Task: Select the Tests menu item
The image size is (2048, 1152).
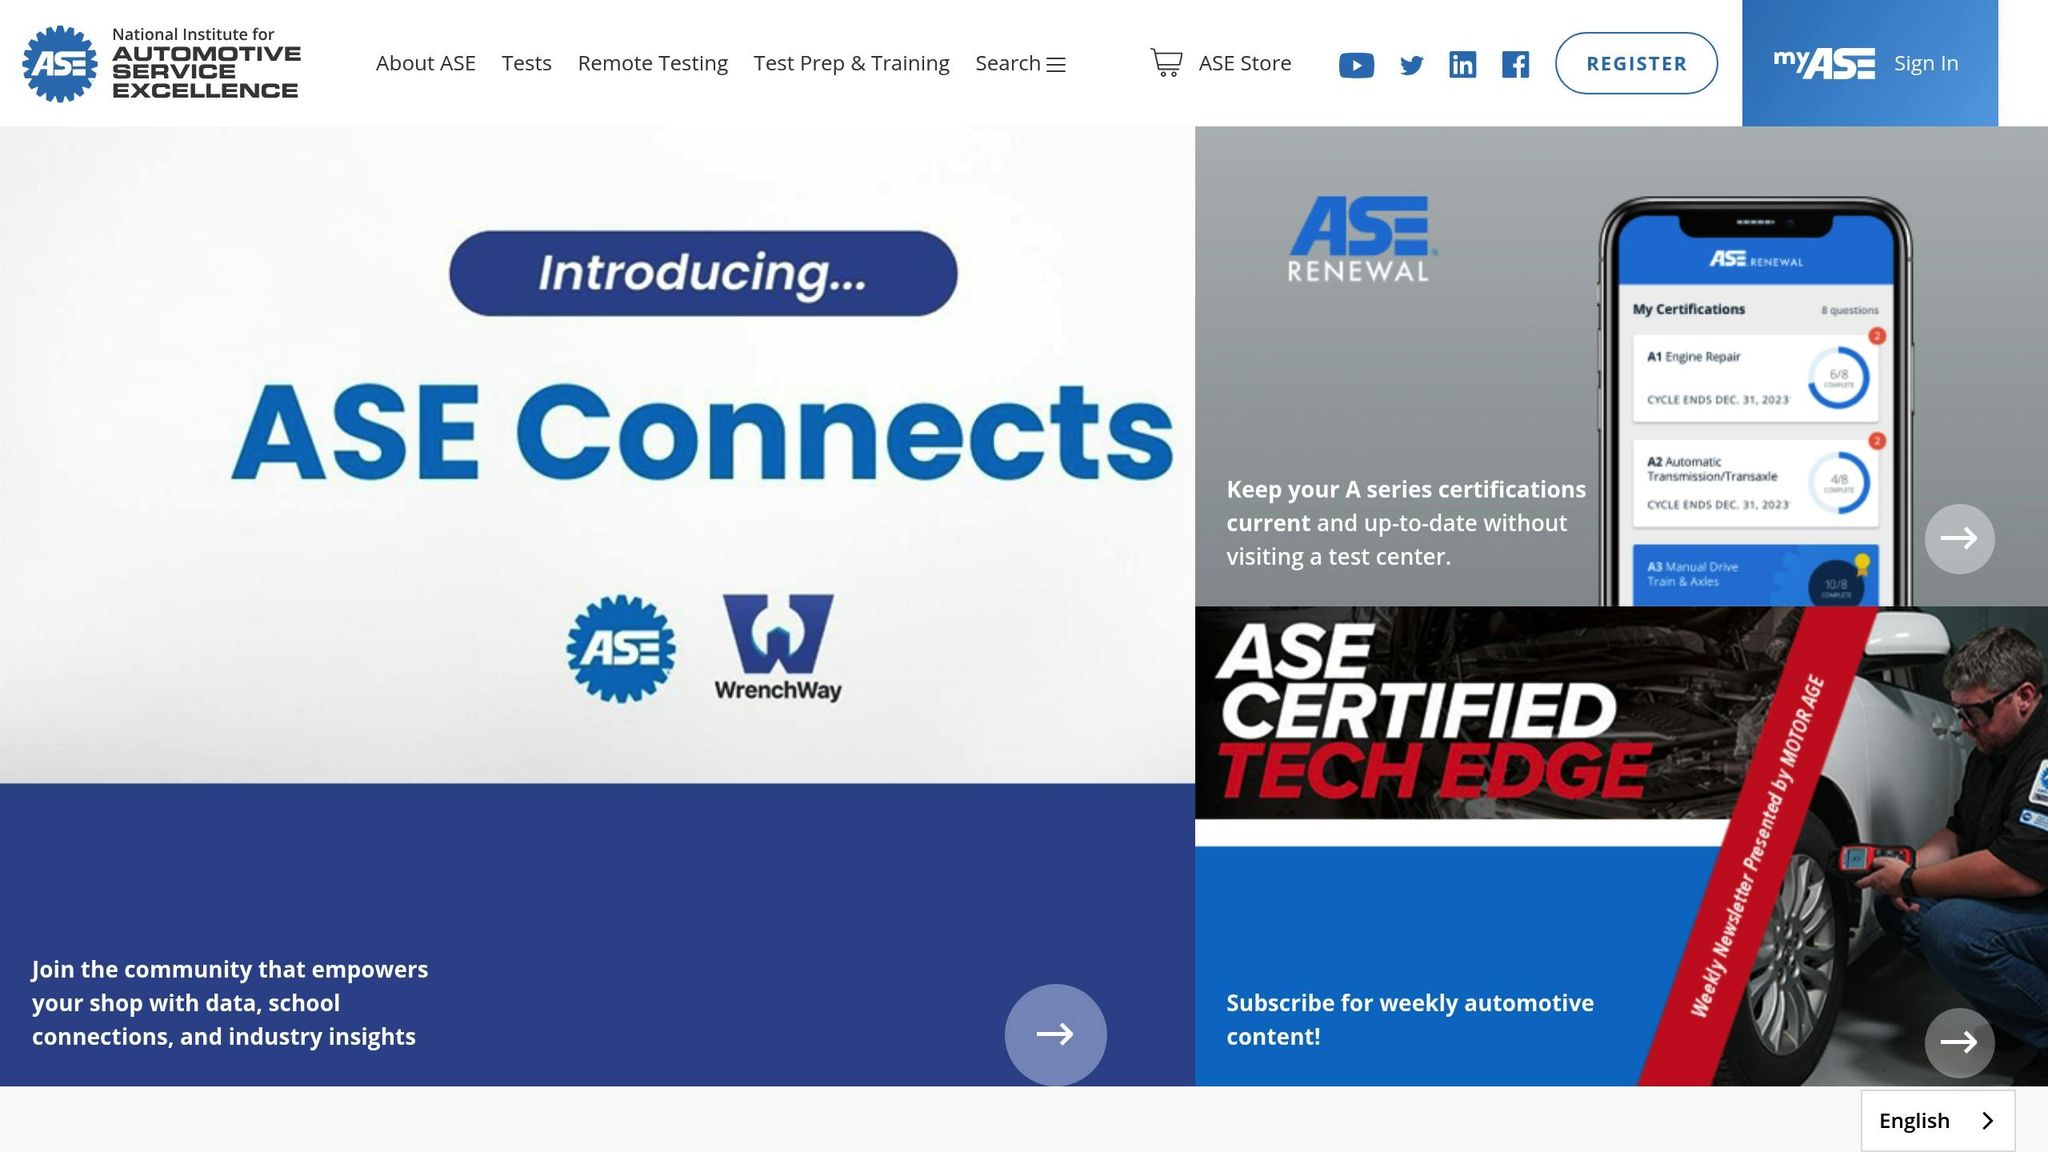Action: pyautogui.click(x=527, y=63)
